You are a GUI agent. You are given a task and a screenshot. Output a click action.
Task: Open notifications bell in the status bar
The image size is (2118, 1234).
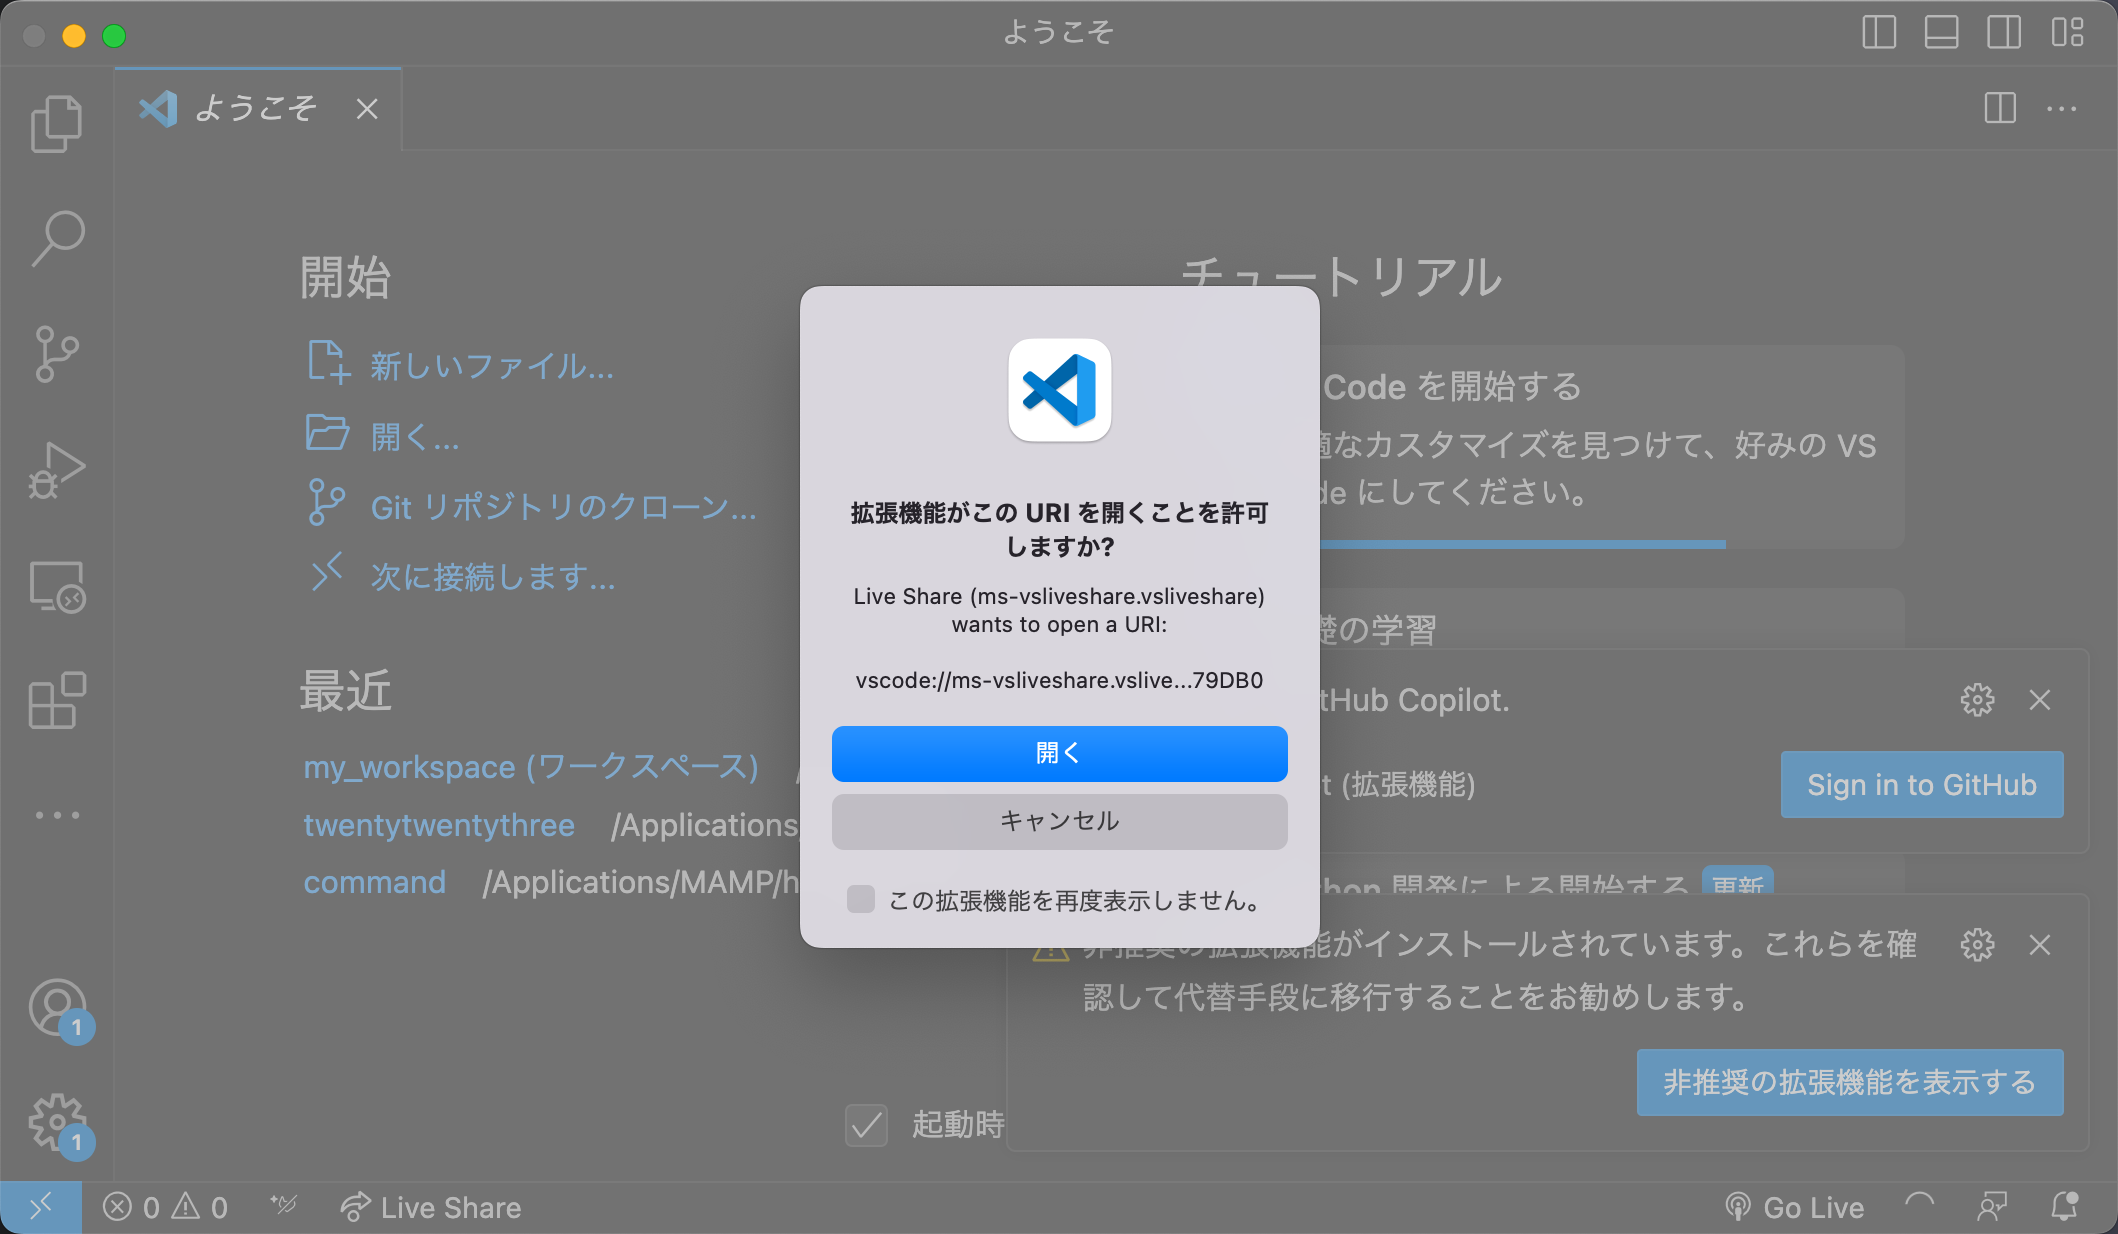[x=2064, y=1208]
